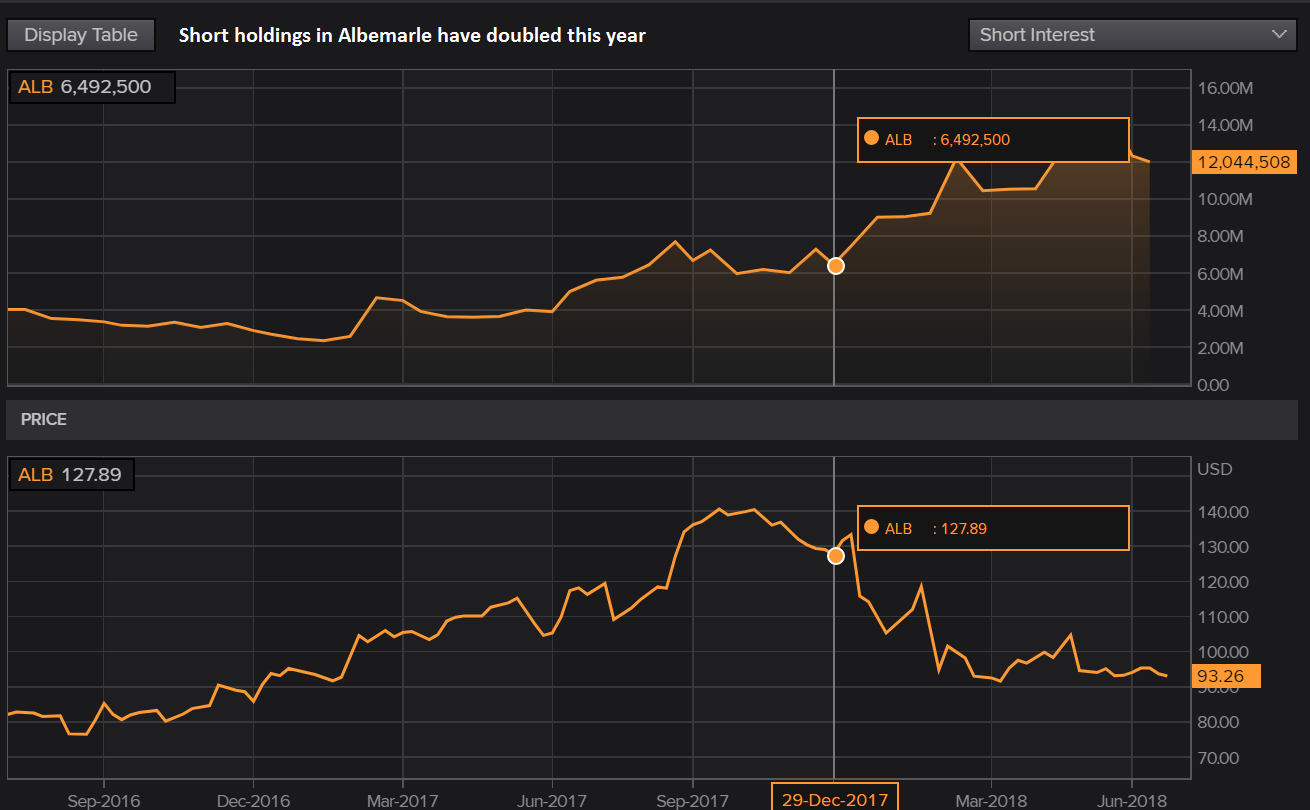1310x810 pixels.
Task: Click the 12,044,508 latest value tag
Action: [x=1243, y=162]
